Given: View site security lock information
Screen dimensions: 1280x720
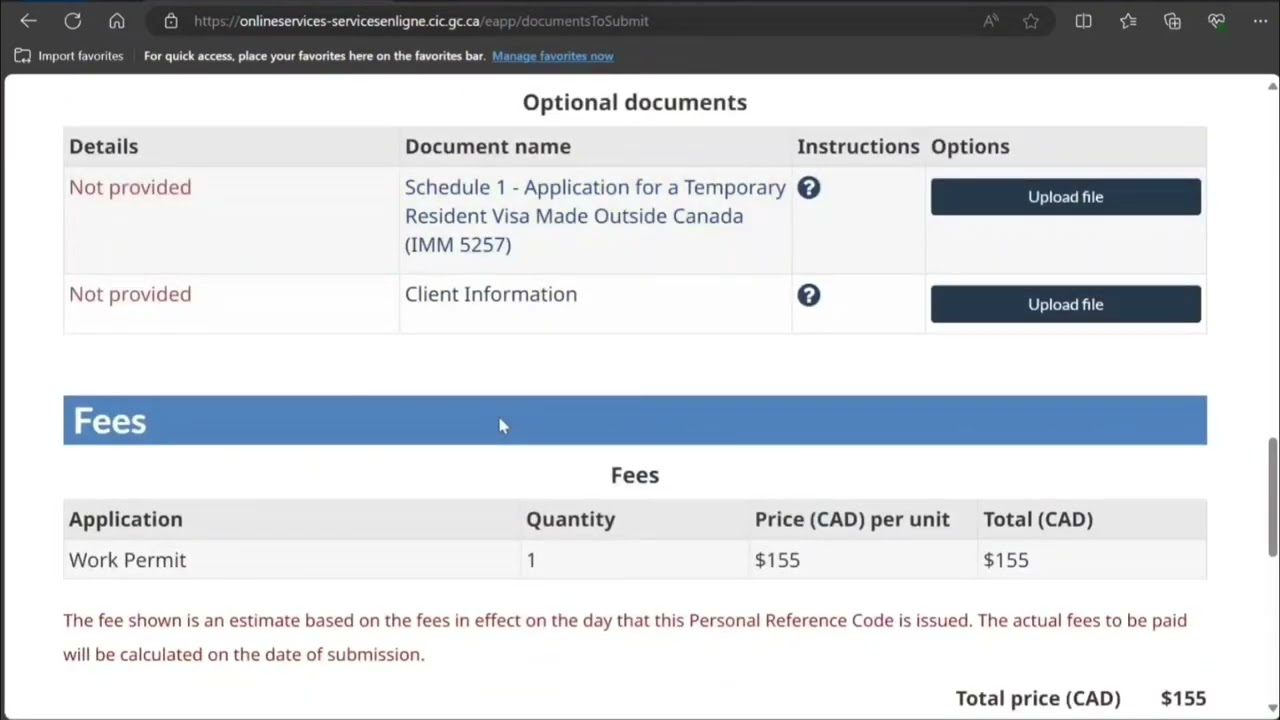Looking at the screenshot, I should (171, 21).
